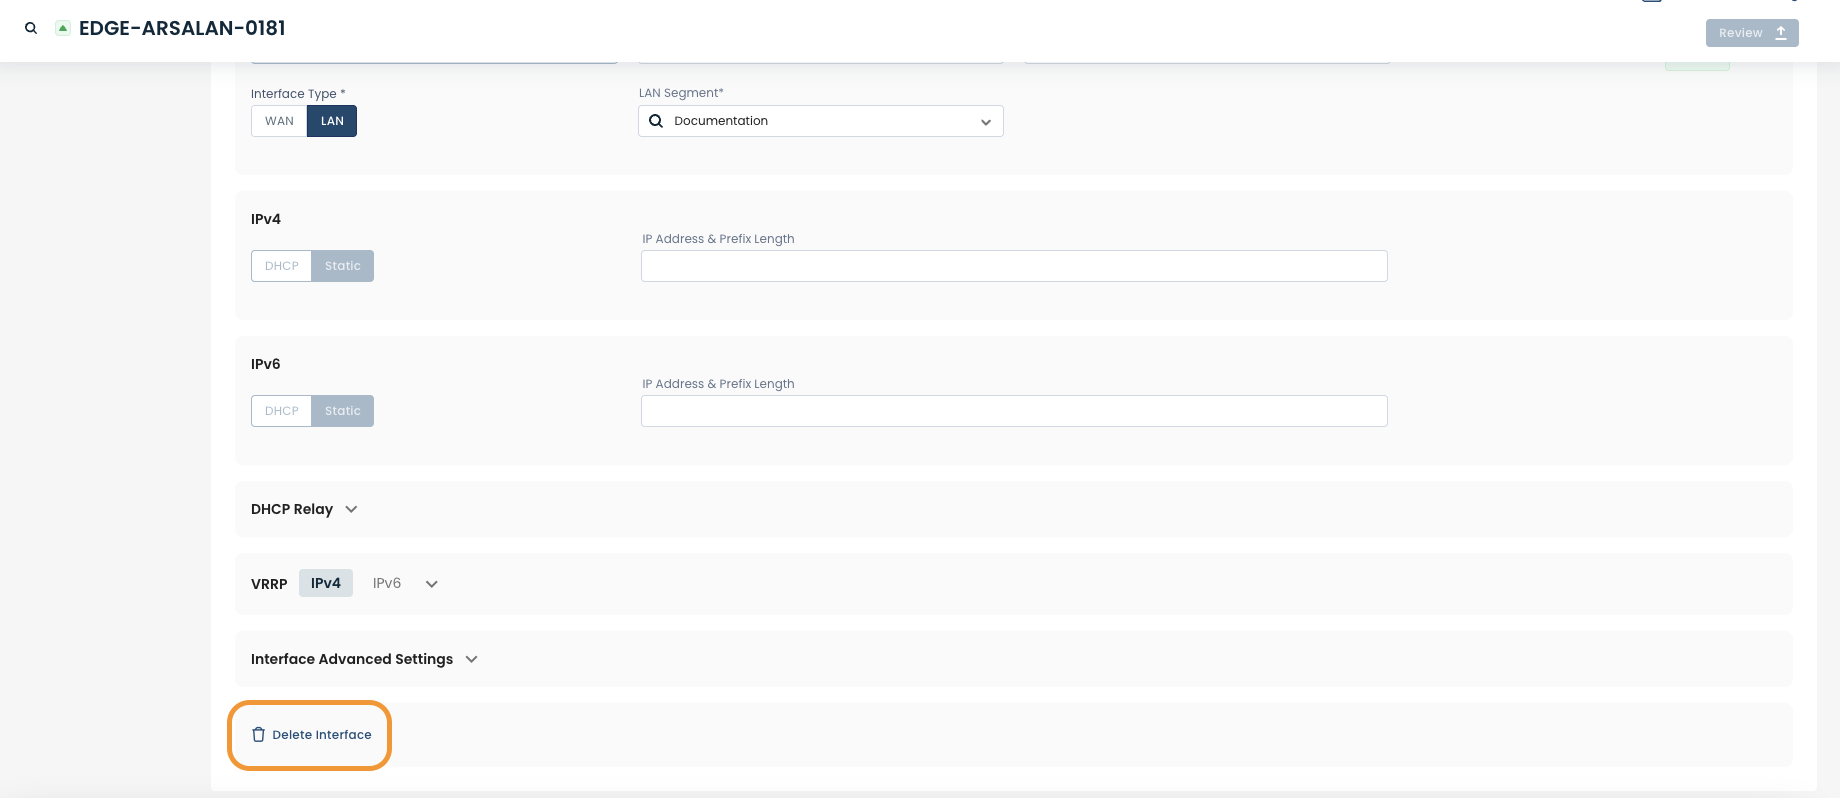Click the Interface Type label

coord(298,94)
